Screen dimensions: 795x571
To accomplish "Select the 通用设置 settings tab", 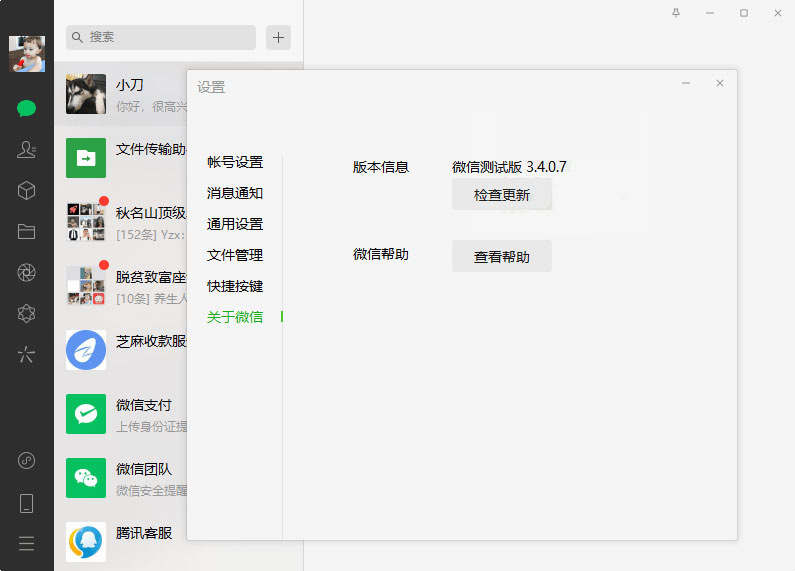I will 235,224.
